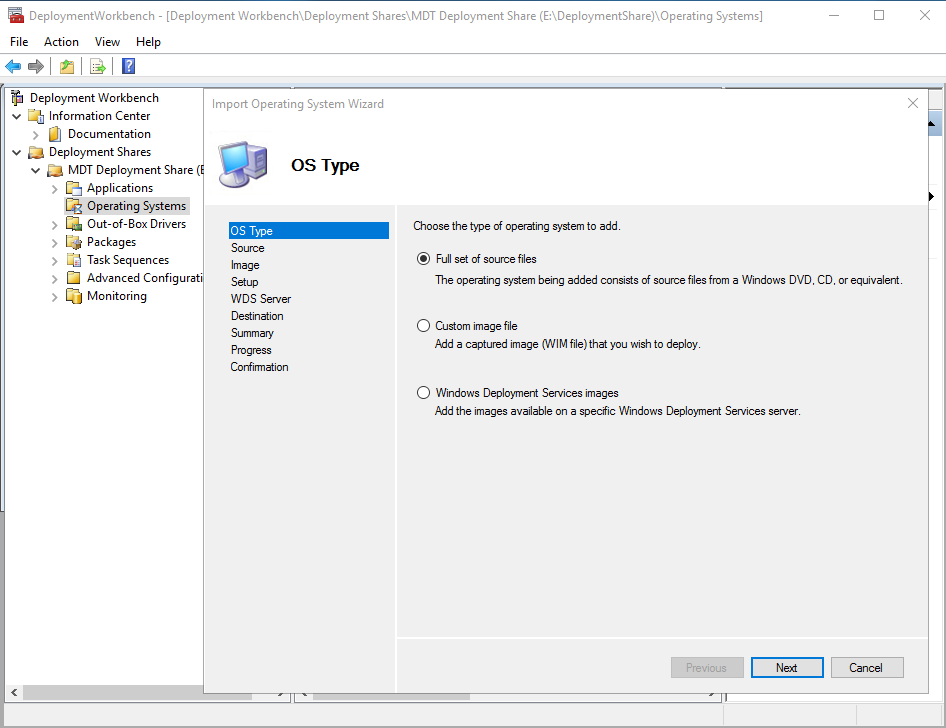Click the DeploymentWorkbench app icon in title bar
Image resolution: width=946 pixels, height=728 pixels.
16,16
